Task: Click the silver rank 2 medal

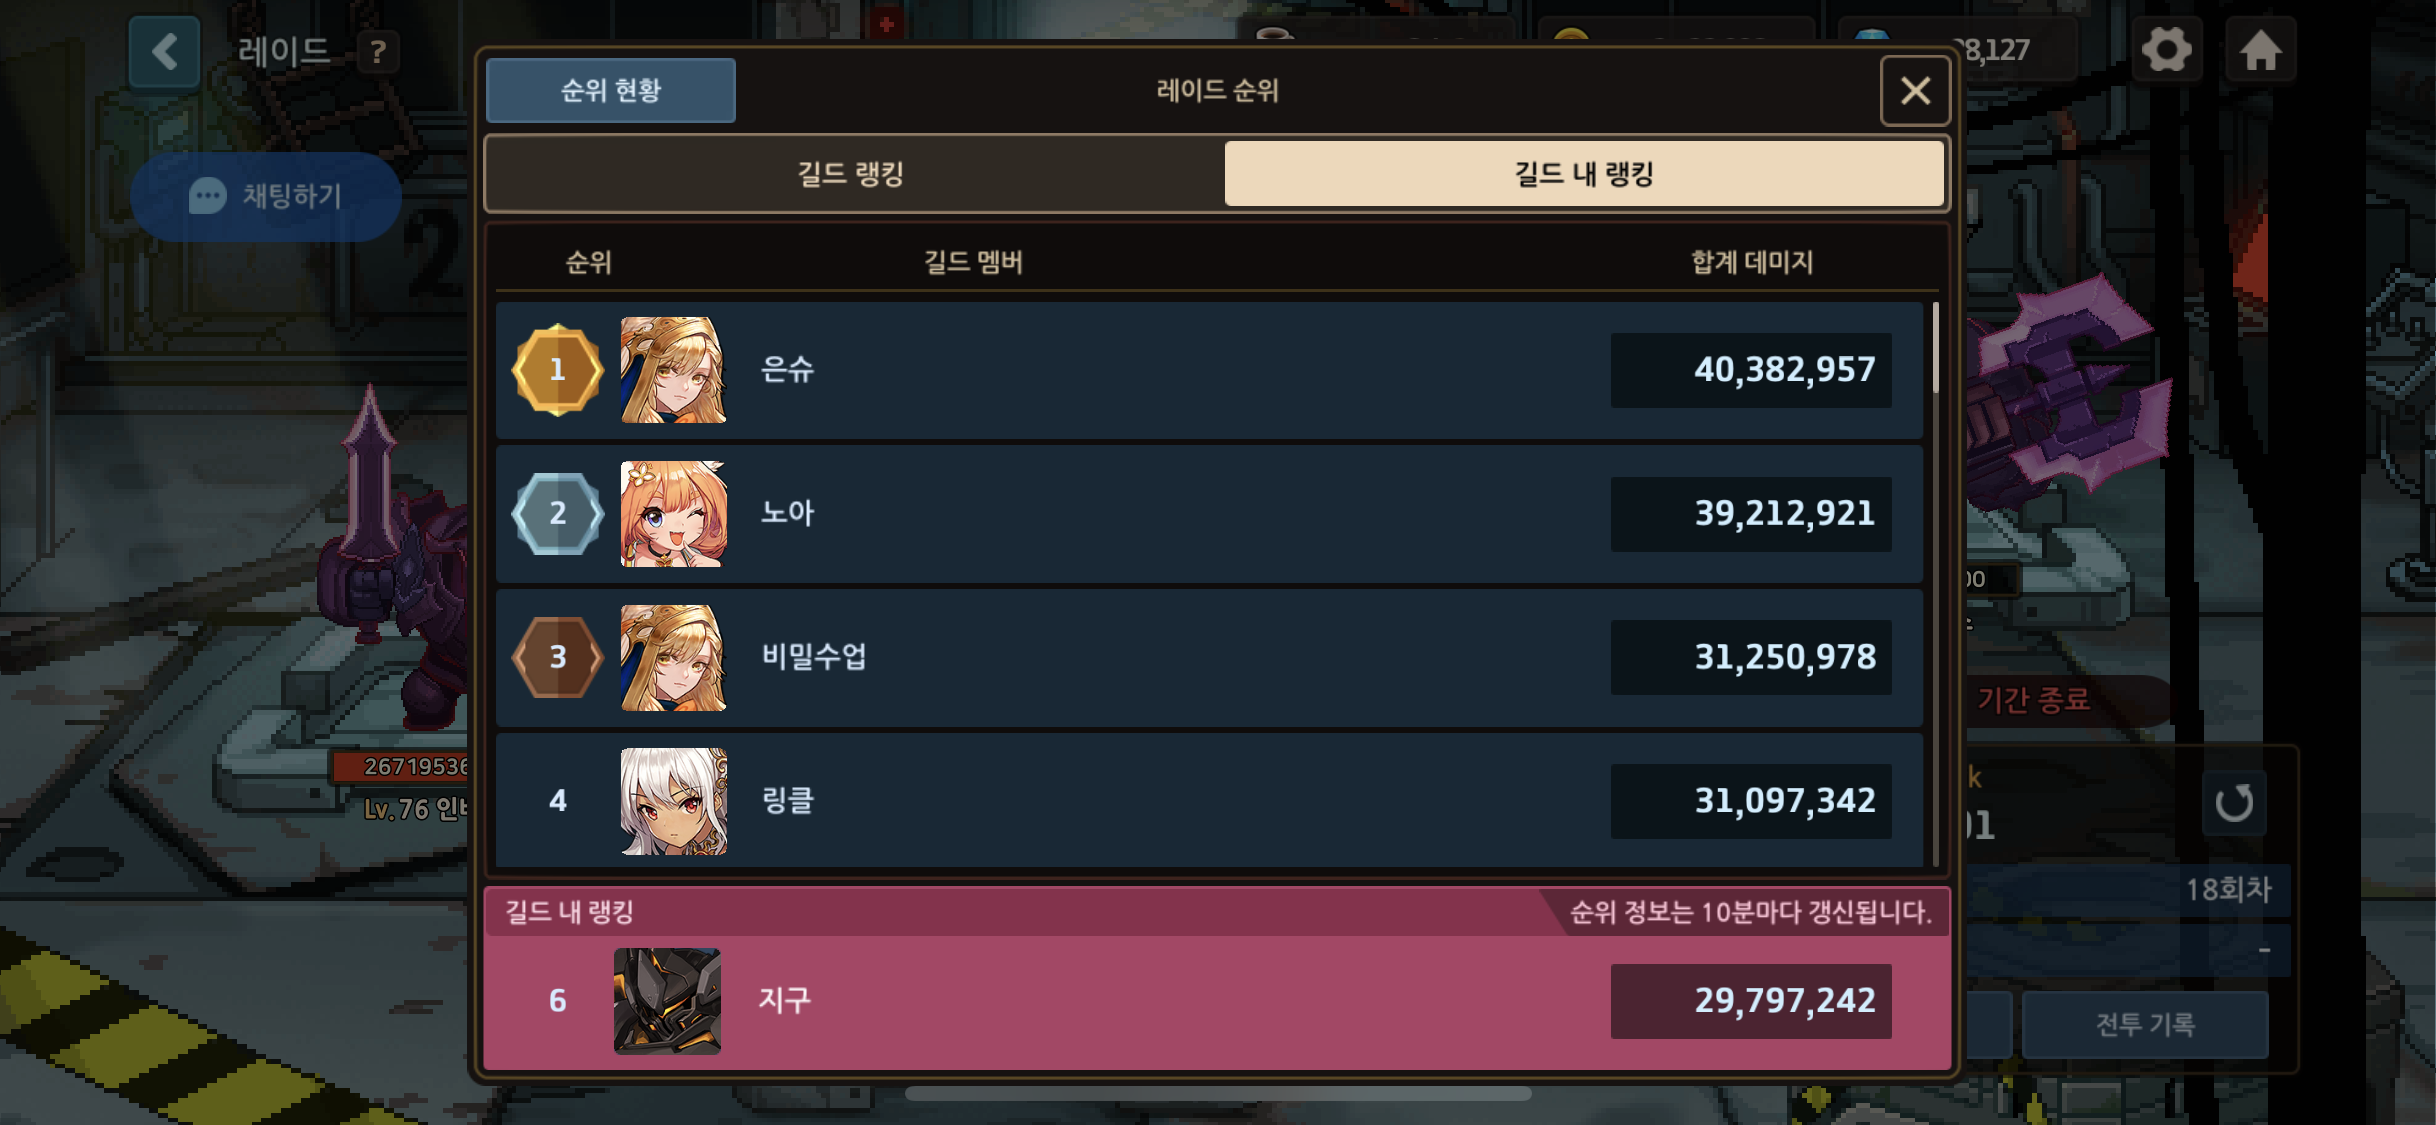Action: (x=558, y=513)
